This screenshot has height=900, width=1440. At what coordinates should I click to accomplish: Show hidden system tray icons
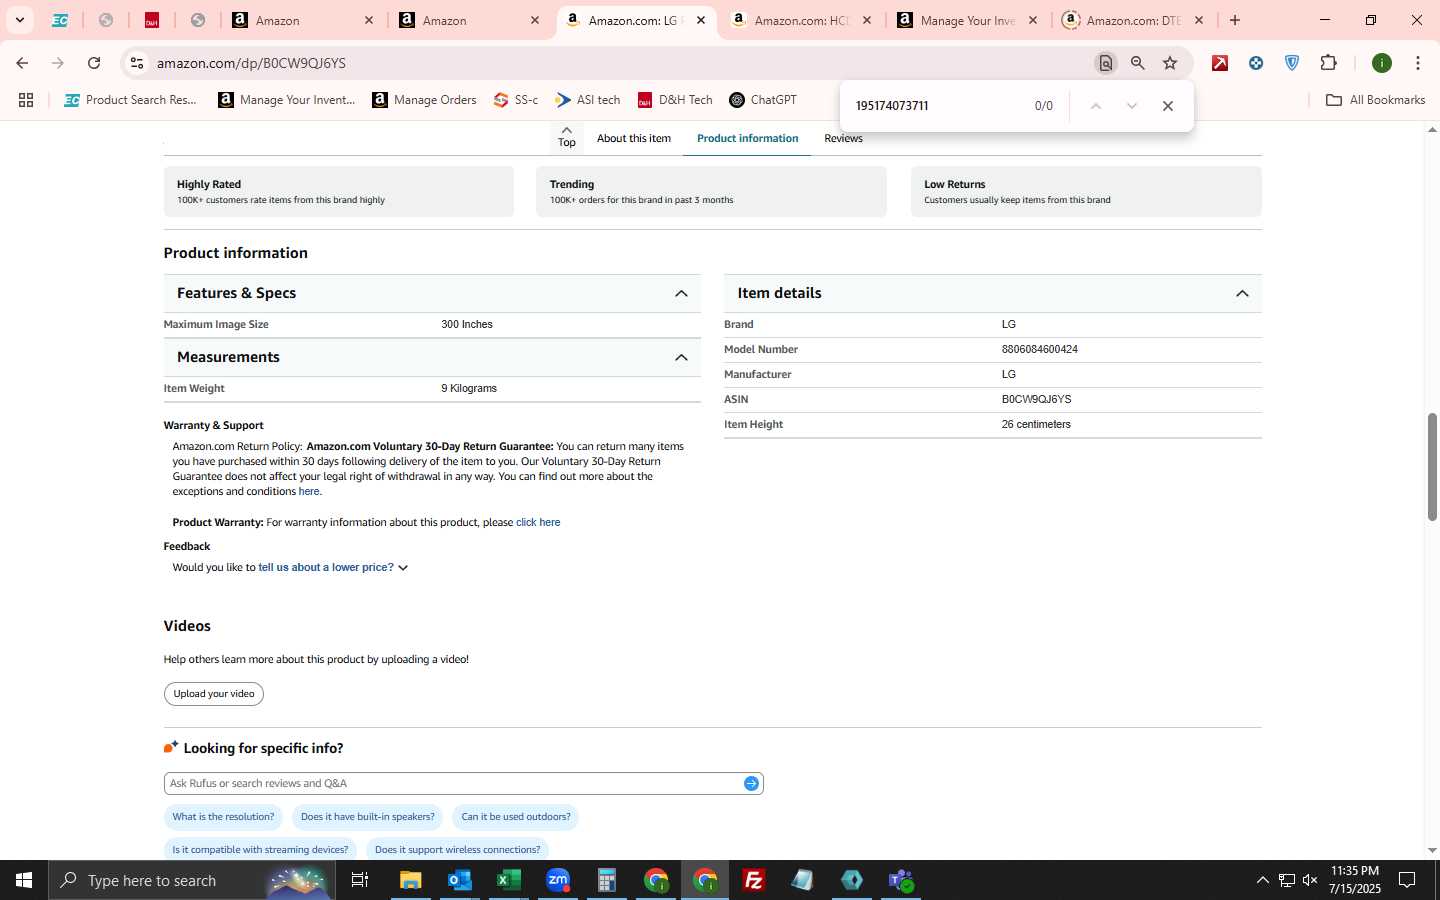coord(1262,880)
